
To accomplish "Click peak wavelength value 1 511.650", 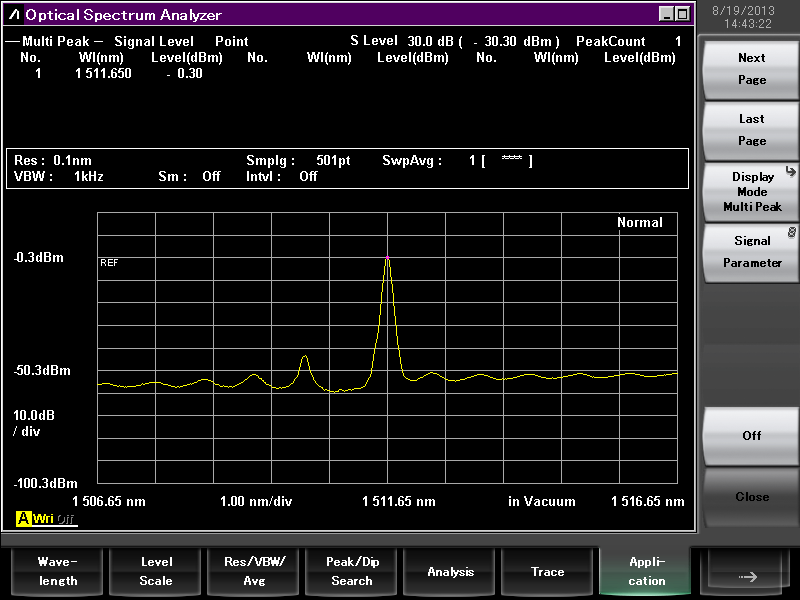I will (x=103, y=73).
